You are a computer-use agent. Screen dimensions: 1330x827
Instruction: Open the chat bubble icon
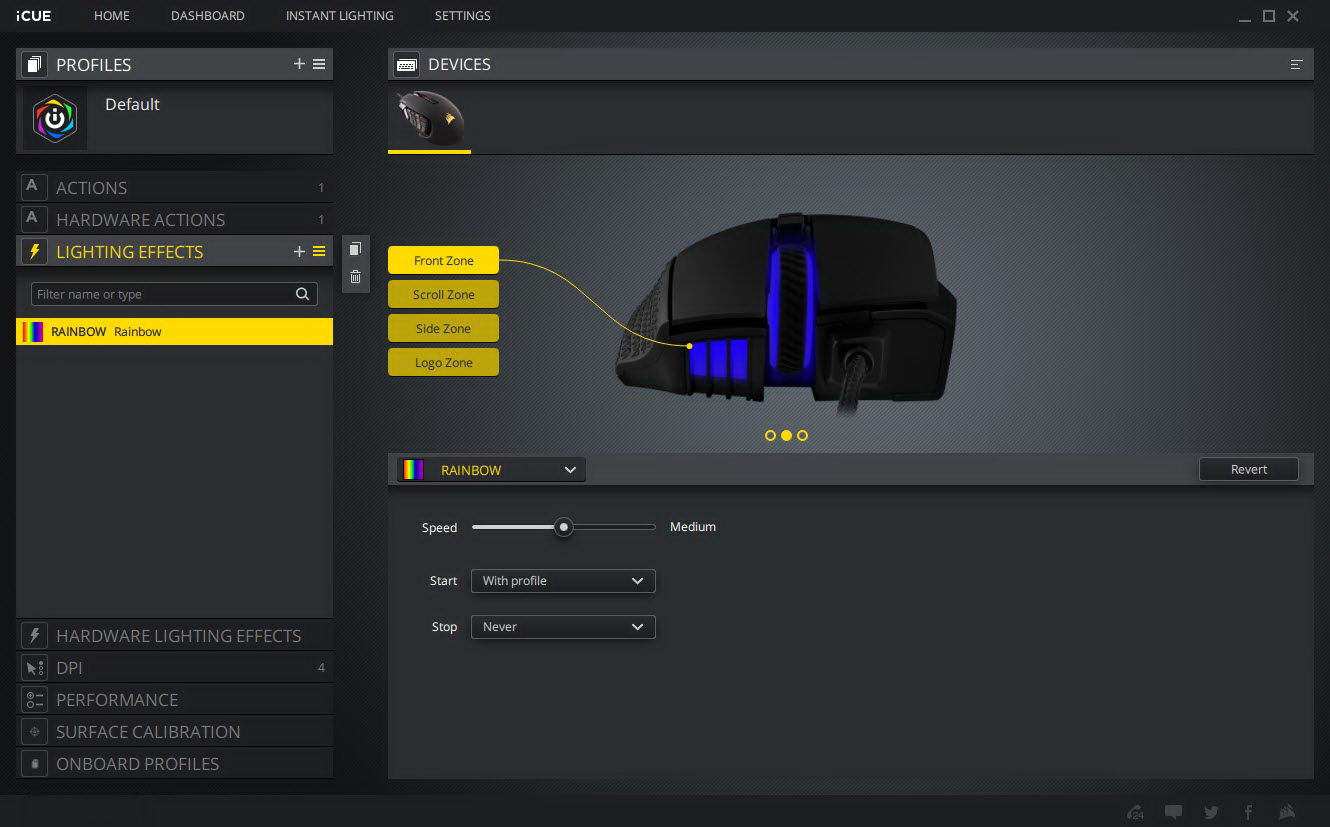tap(1174, 812)
